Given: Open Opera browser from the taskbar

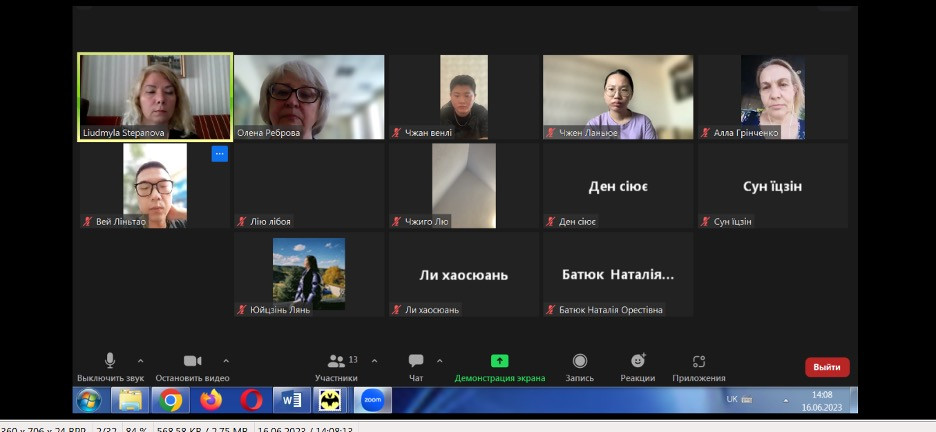Looking at the screenshot, I should [x=251, y=400].
